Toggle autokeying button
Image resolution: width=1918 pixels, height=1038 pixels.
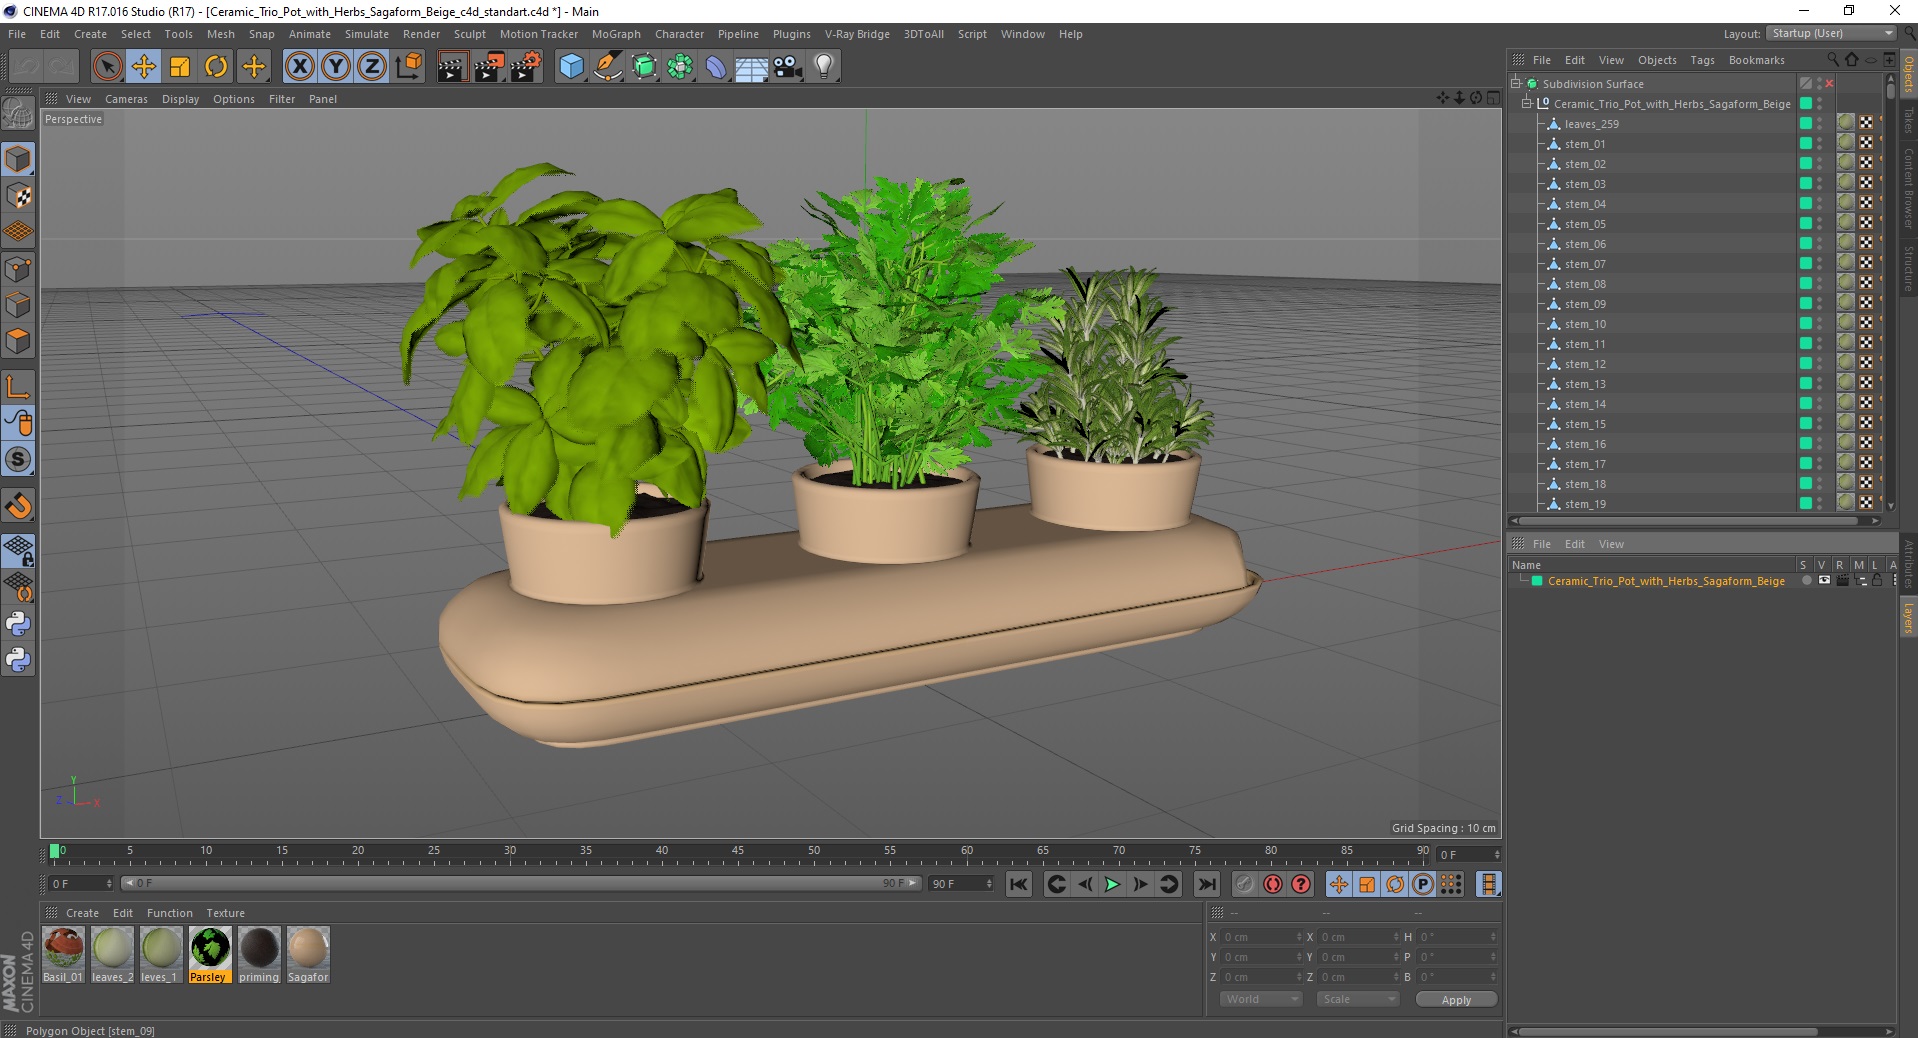(1273, 884)
